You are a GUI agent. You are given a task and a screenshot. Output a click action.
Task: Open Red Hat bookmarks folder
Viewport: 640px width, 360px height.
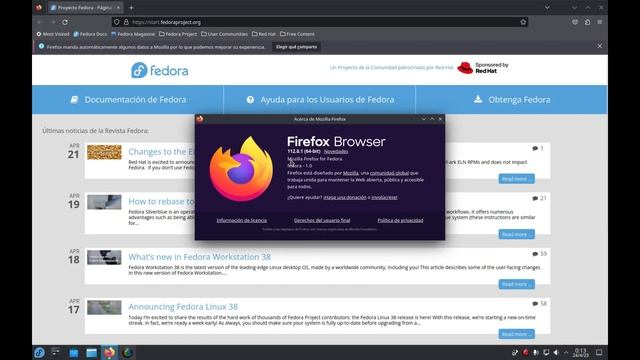(x=264, y=34)
